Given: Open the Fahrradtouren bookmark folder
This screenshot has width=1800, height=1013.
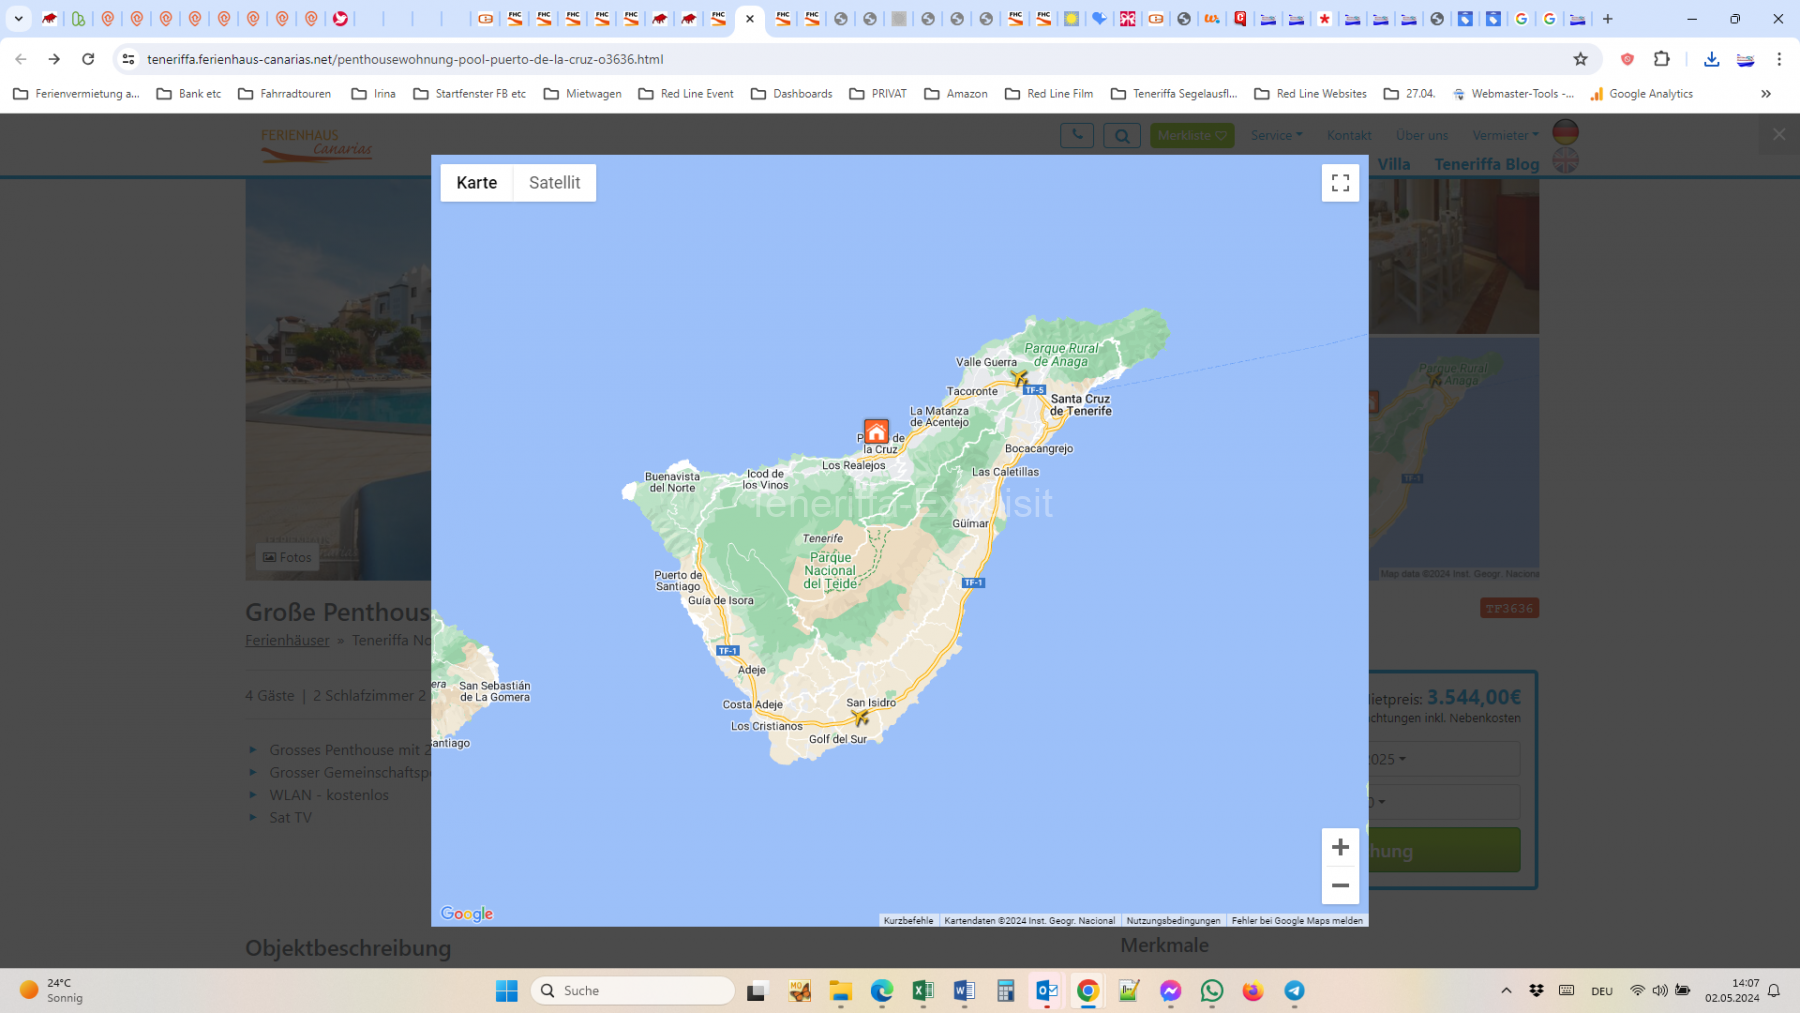Looking at the screenshot, I should 285,94.
